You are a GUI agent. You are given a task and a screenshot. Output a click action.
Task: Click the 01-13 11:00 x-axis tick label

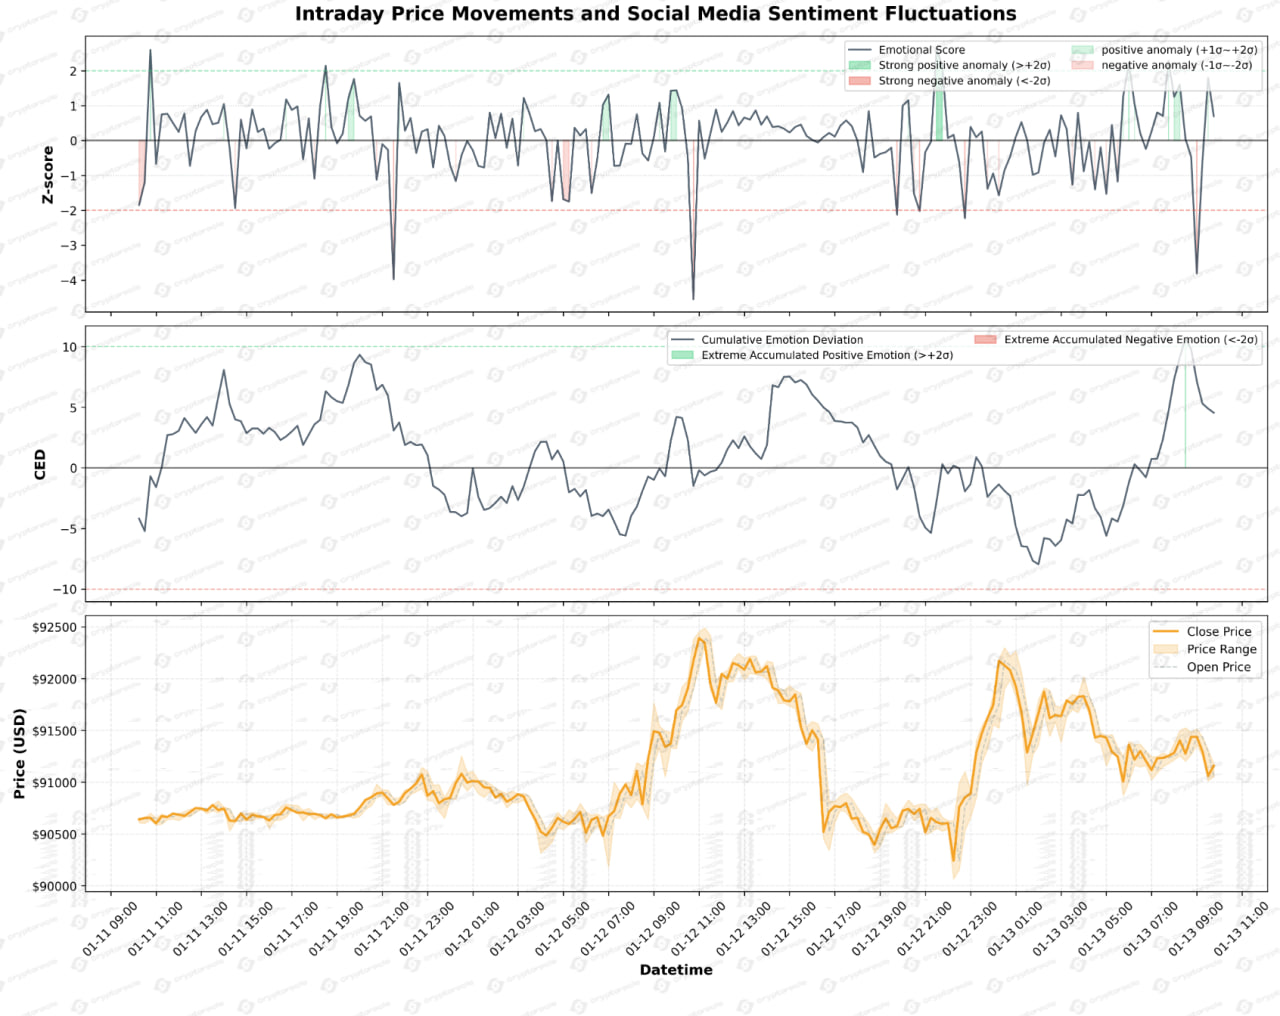[x=1241, y=929]
